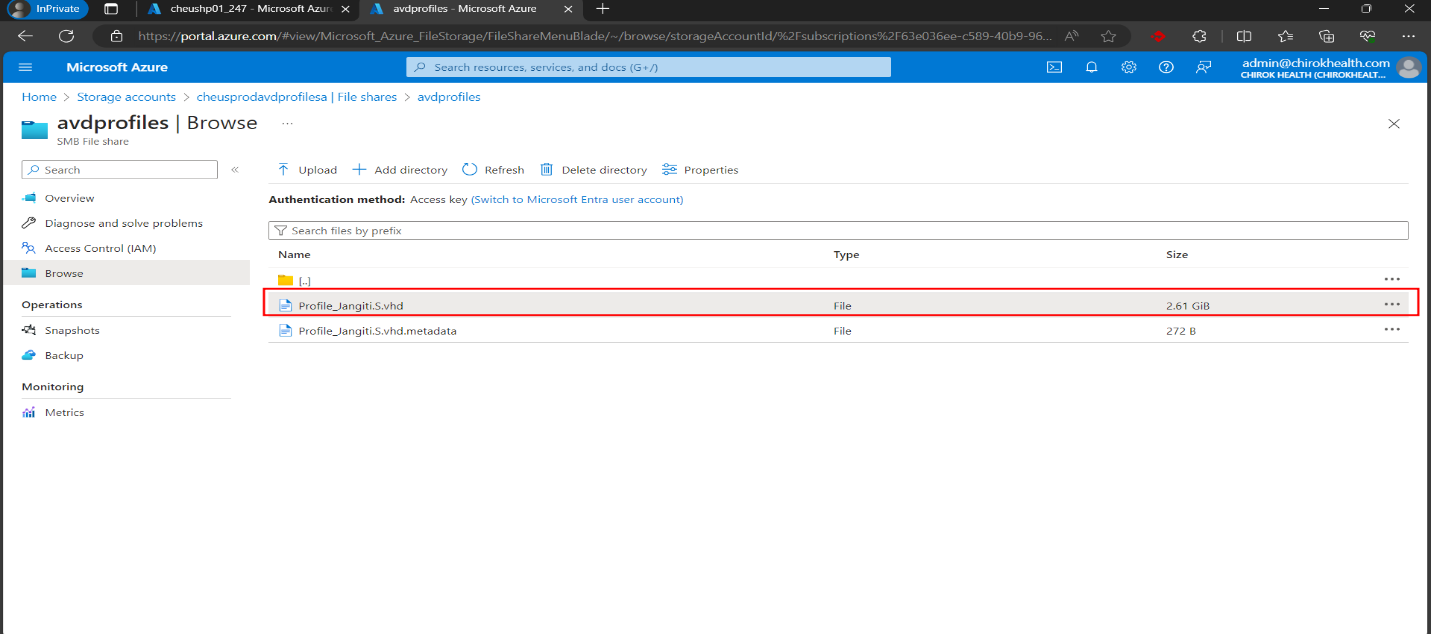Open the Profile_Jangiti.S.vhd.metadata file
The height and width of the screenshot is (634, 1431).
[x=377, y=330]
